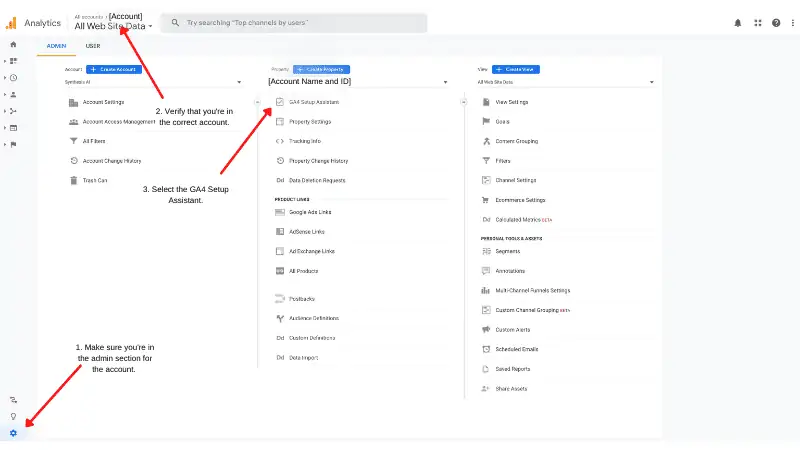This screenshot has height=450, width=800.
Task: Click the Goals flag icon
Action: pyautogui.click(x=486, y=121)
